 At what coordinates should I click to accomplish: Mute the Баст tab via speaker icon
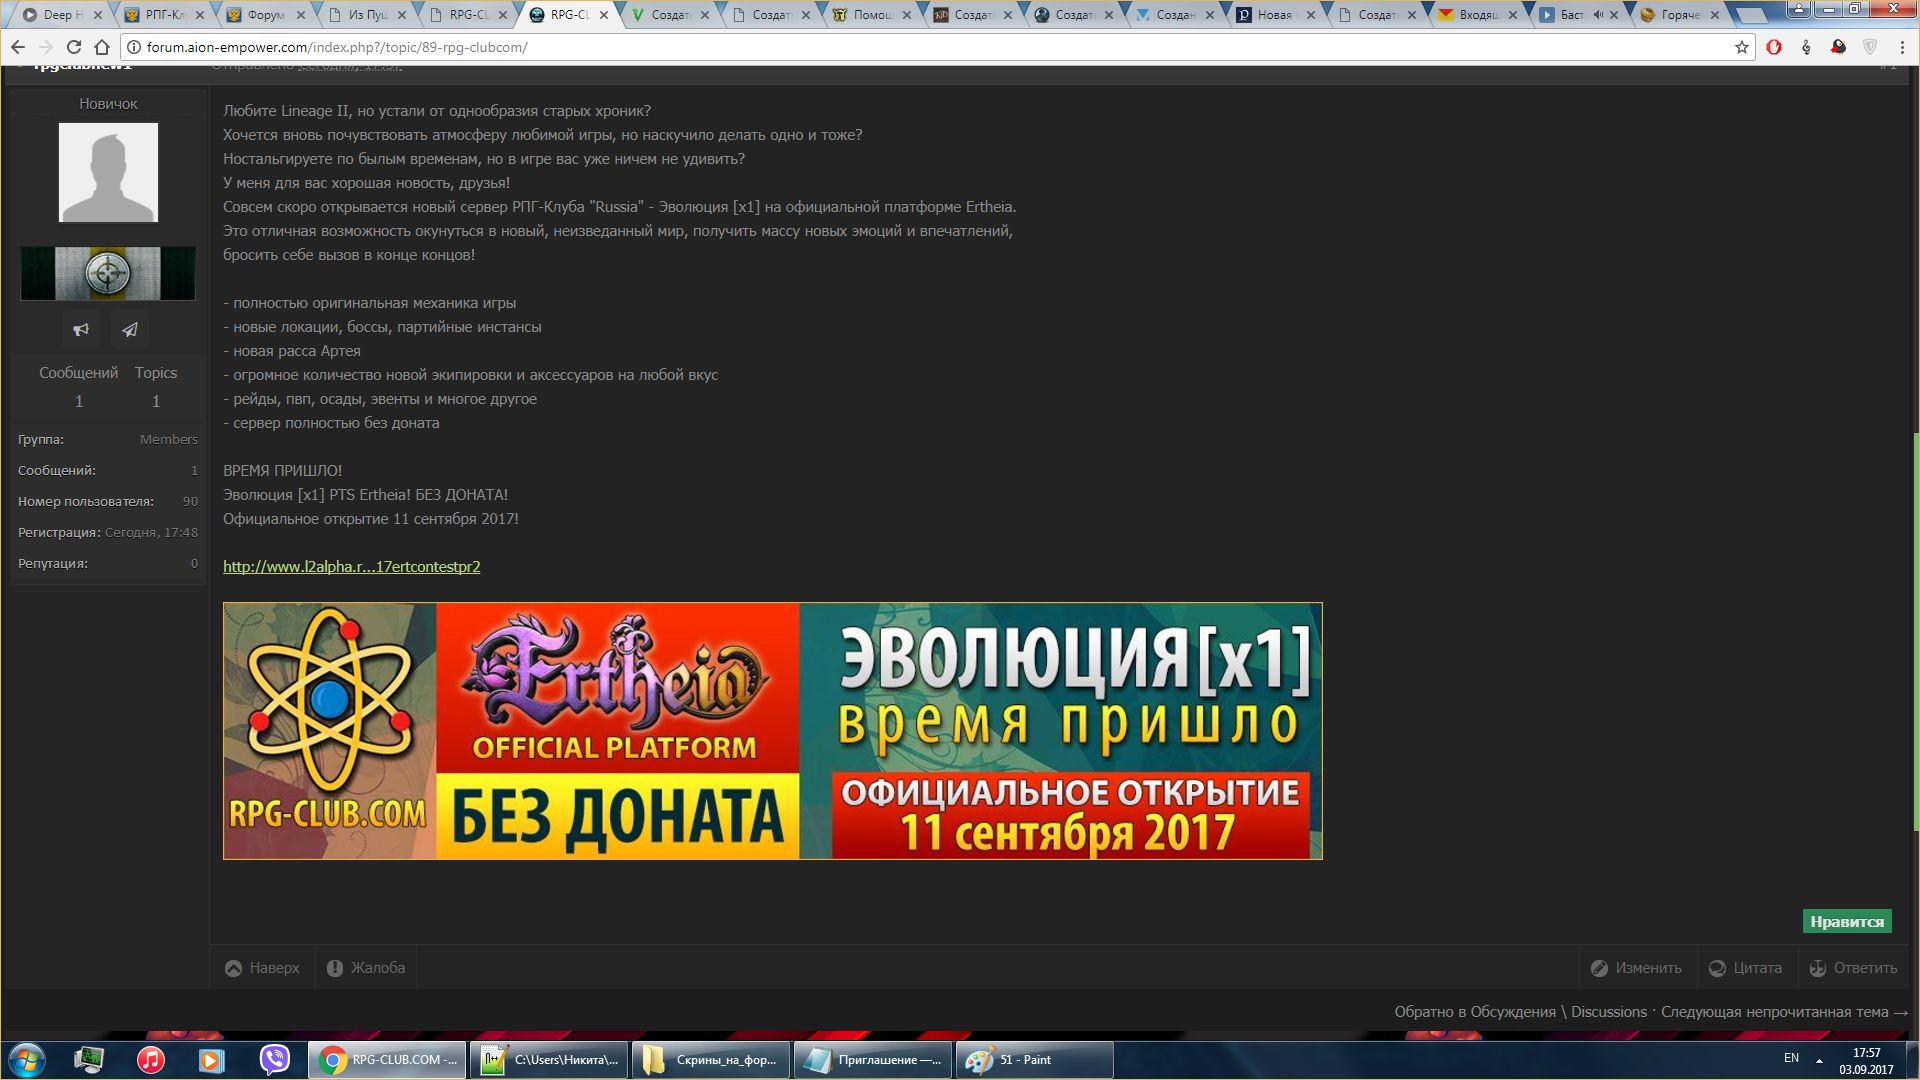pyautogui.click(x=1598, y=15)
